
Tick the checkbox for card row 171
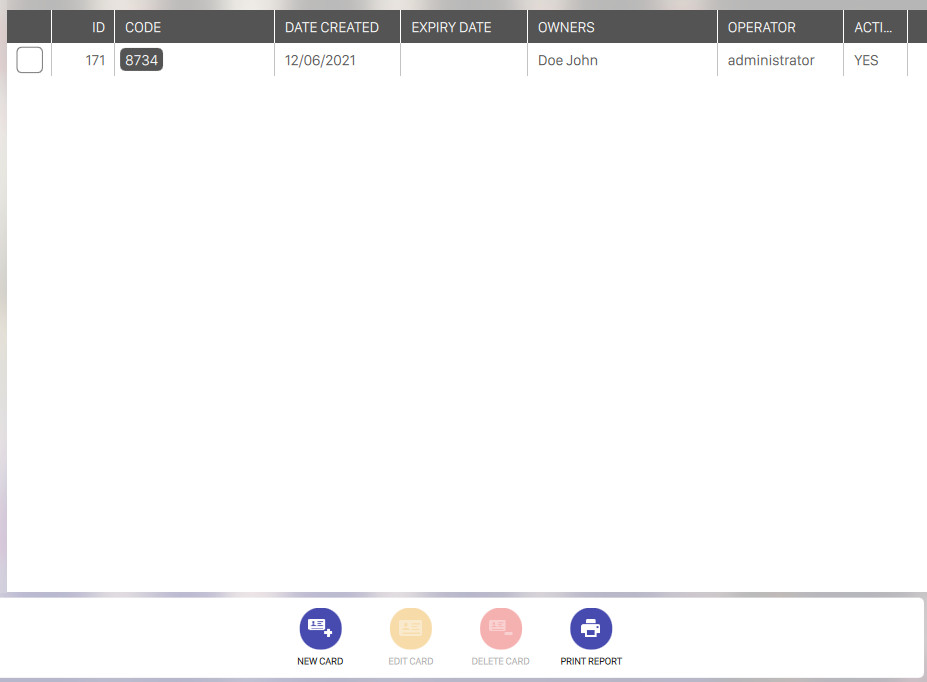tap(30, 61)
